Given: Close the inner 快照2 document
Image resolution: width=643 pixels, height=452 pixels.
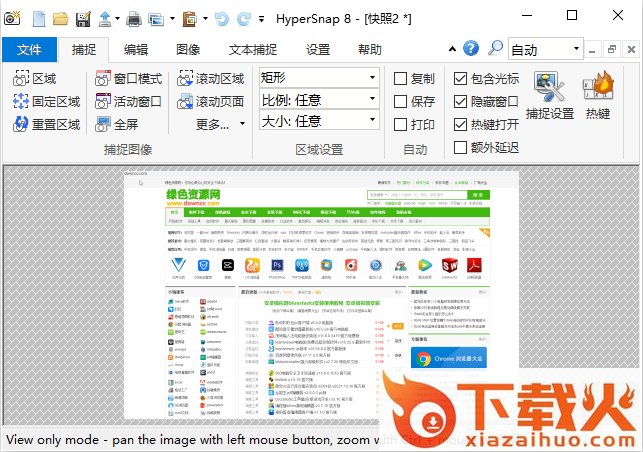Looking at the screenshot, I should [631, 50].
